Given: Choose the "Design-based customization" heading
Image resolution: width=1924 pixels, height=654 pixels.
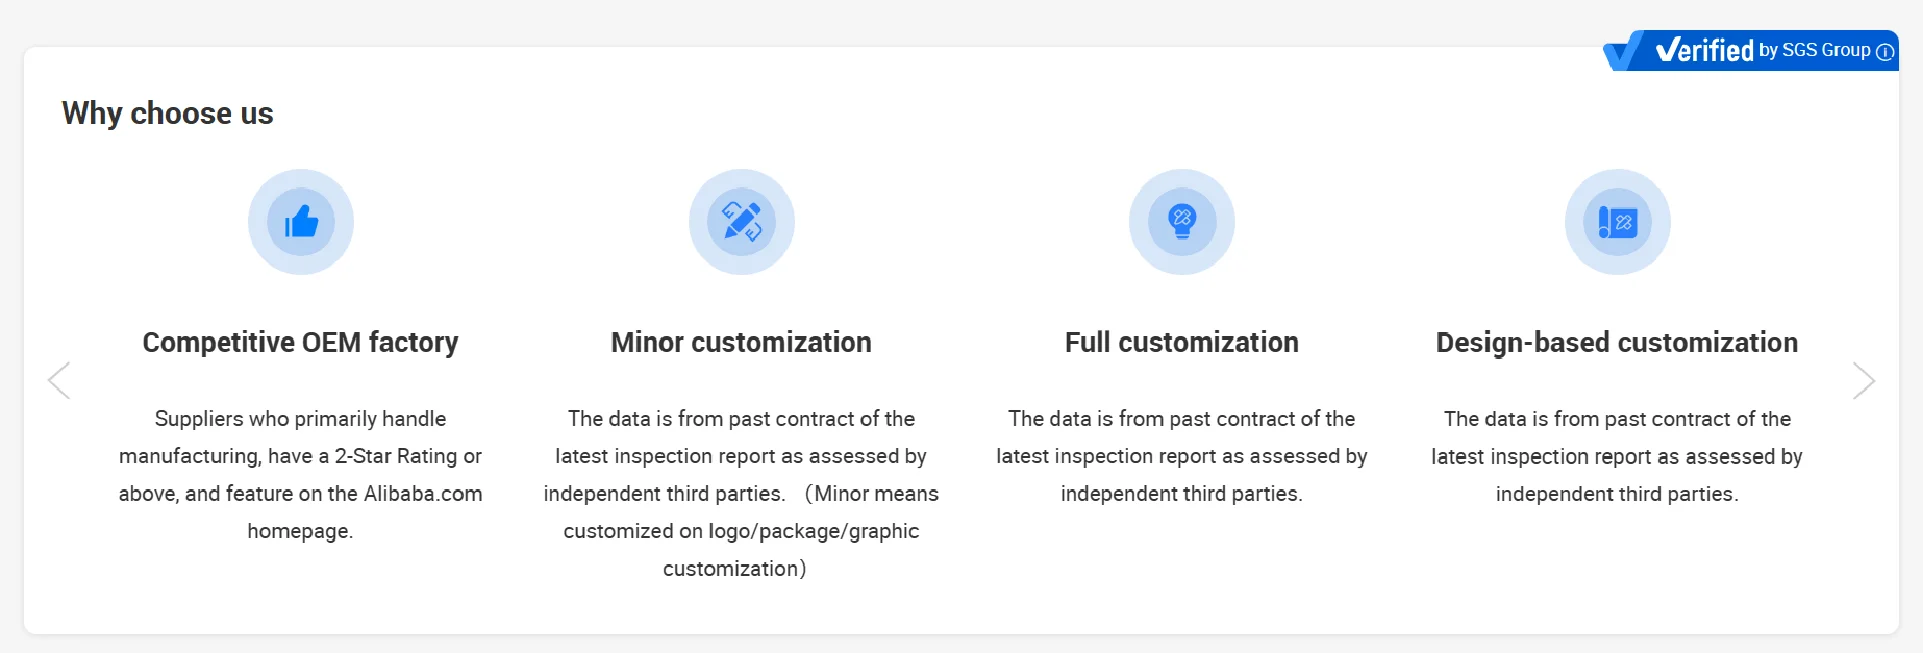Looking at the screenshot, I should click(x=1616, y=342).
